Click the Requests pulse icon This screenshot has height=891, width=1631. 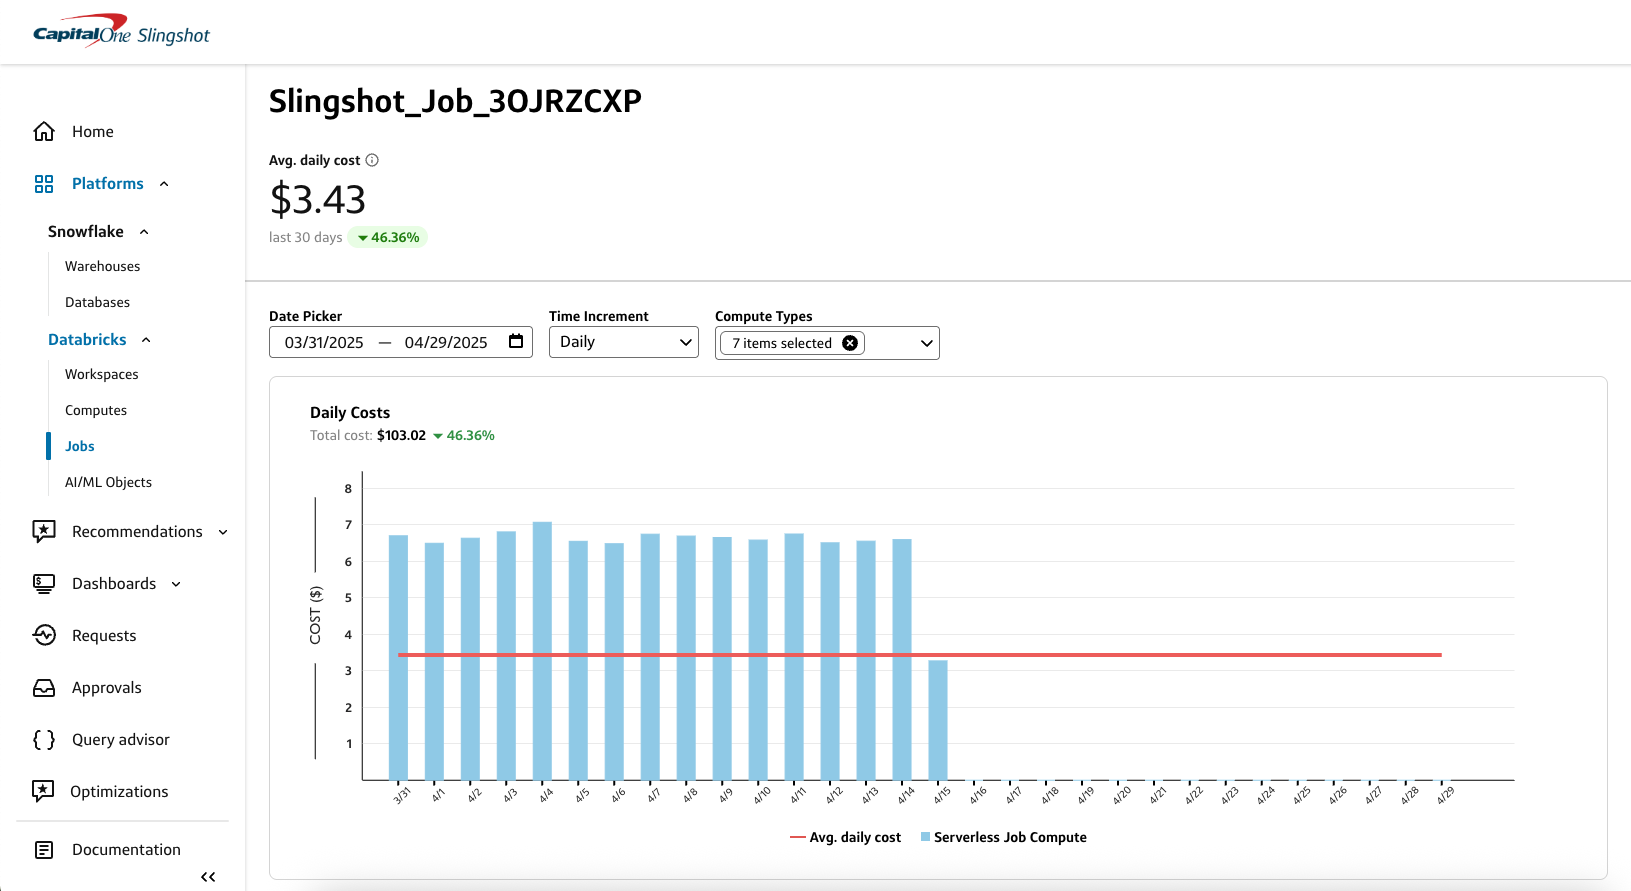pyautogui.click(x=44, y=635)
